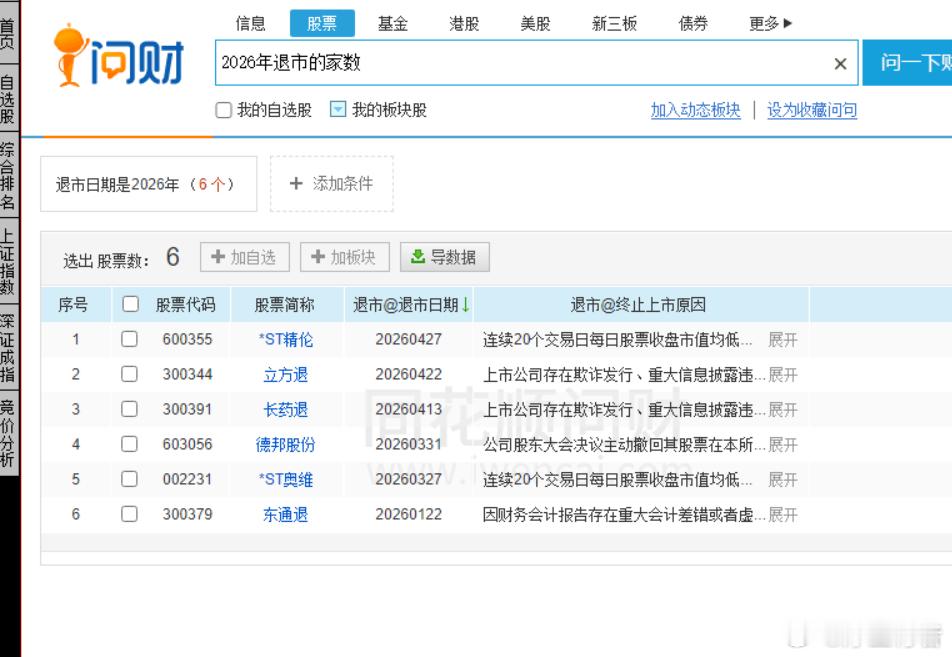
Task: Open the 东通退 stock link
Action: coord(285,515)
